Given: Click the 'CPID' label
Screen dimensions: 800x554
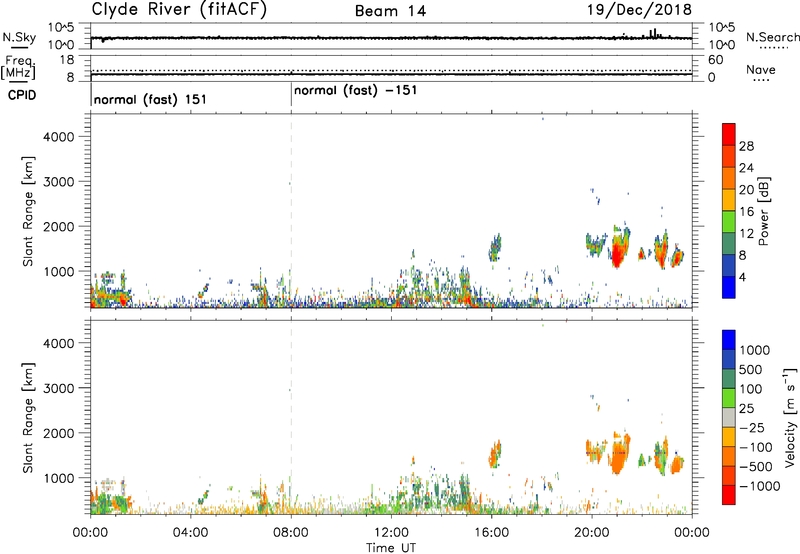Looking at the screenshot, I should click(x=22, y=95).
